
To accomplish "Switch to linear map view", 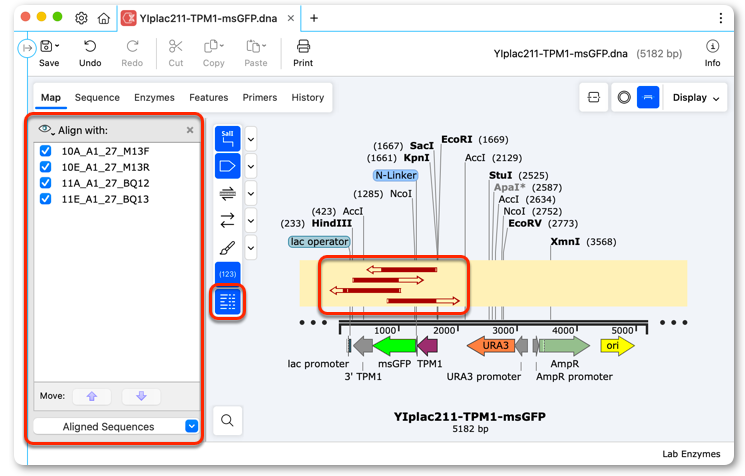I will 648,97.
